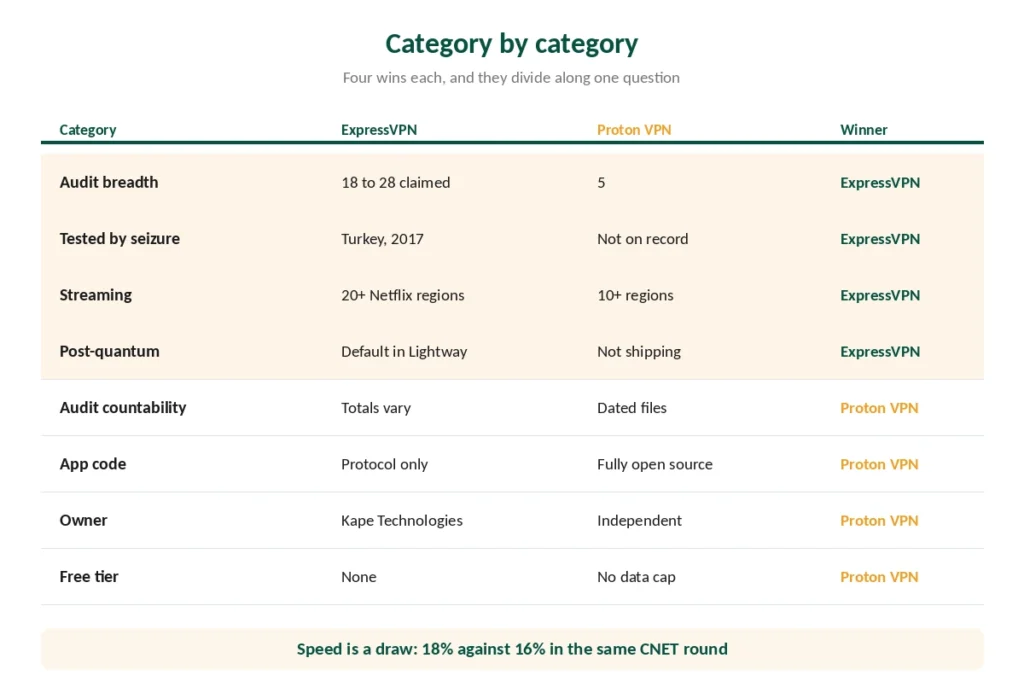Click the 'Proton VPN' column header
Screen dimensions: 1024x693
(634, 129)
